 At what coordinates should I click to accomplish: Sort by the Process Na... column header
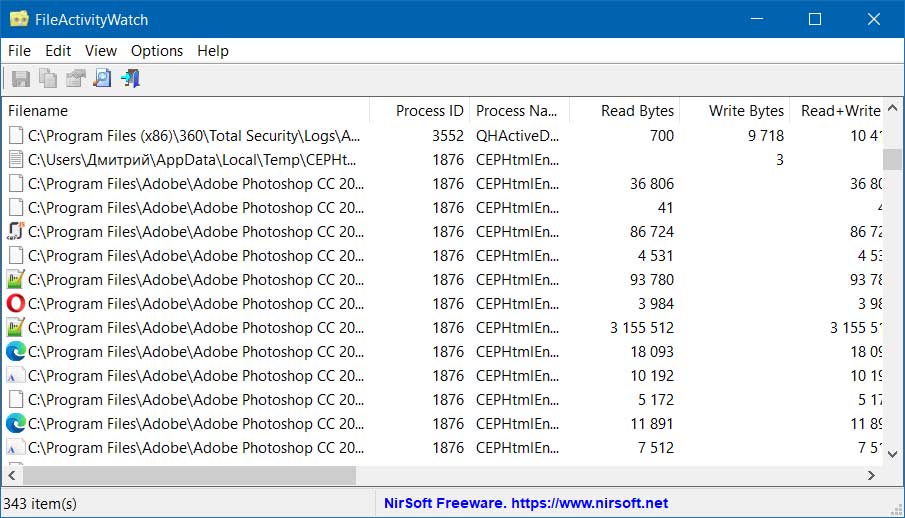(x=519, y=111)
